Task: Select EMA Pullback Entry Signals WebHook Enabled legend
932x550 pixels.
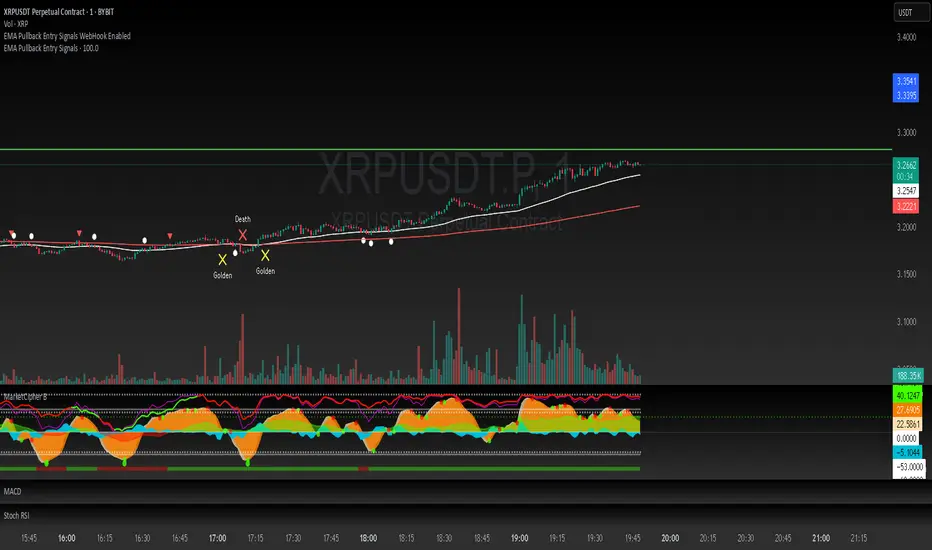Action: click(x=67, y=36)
